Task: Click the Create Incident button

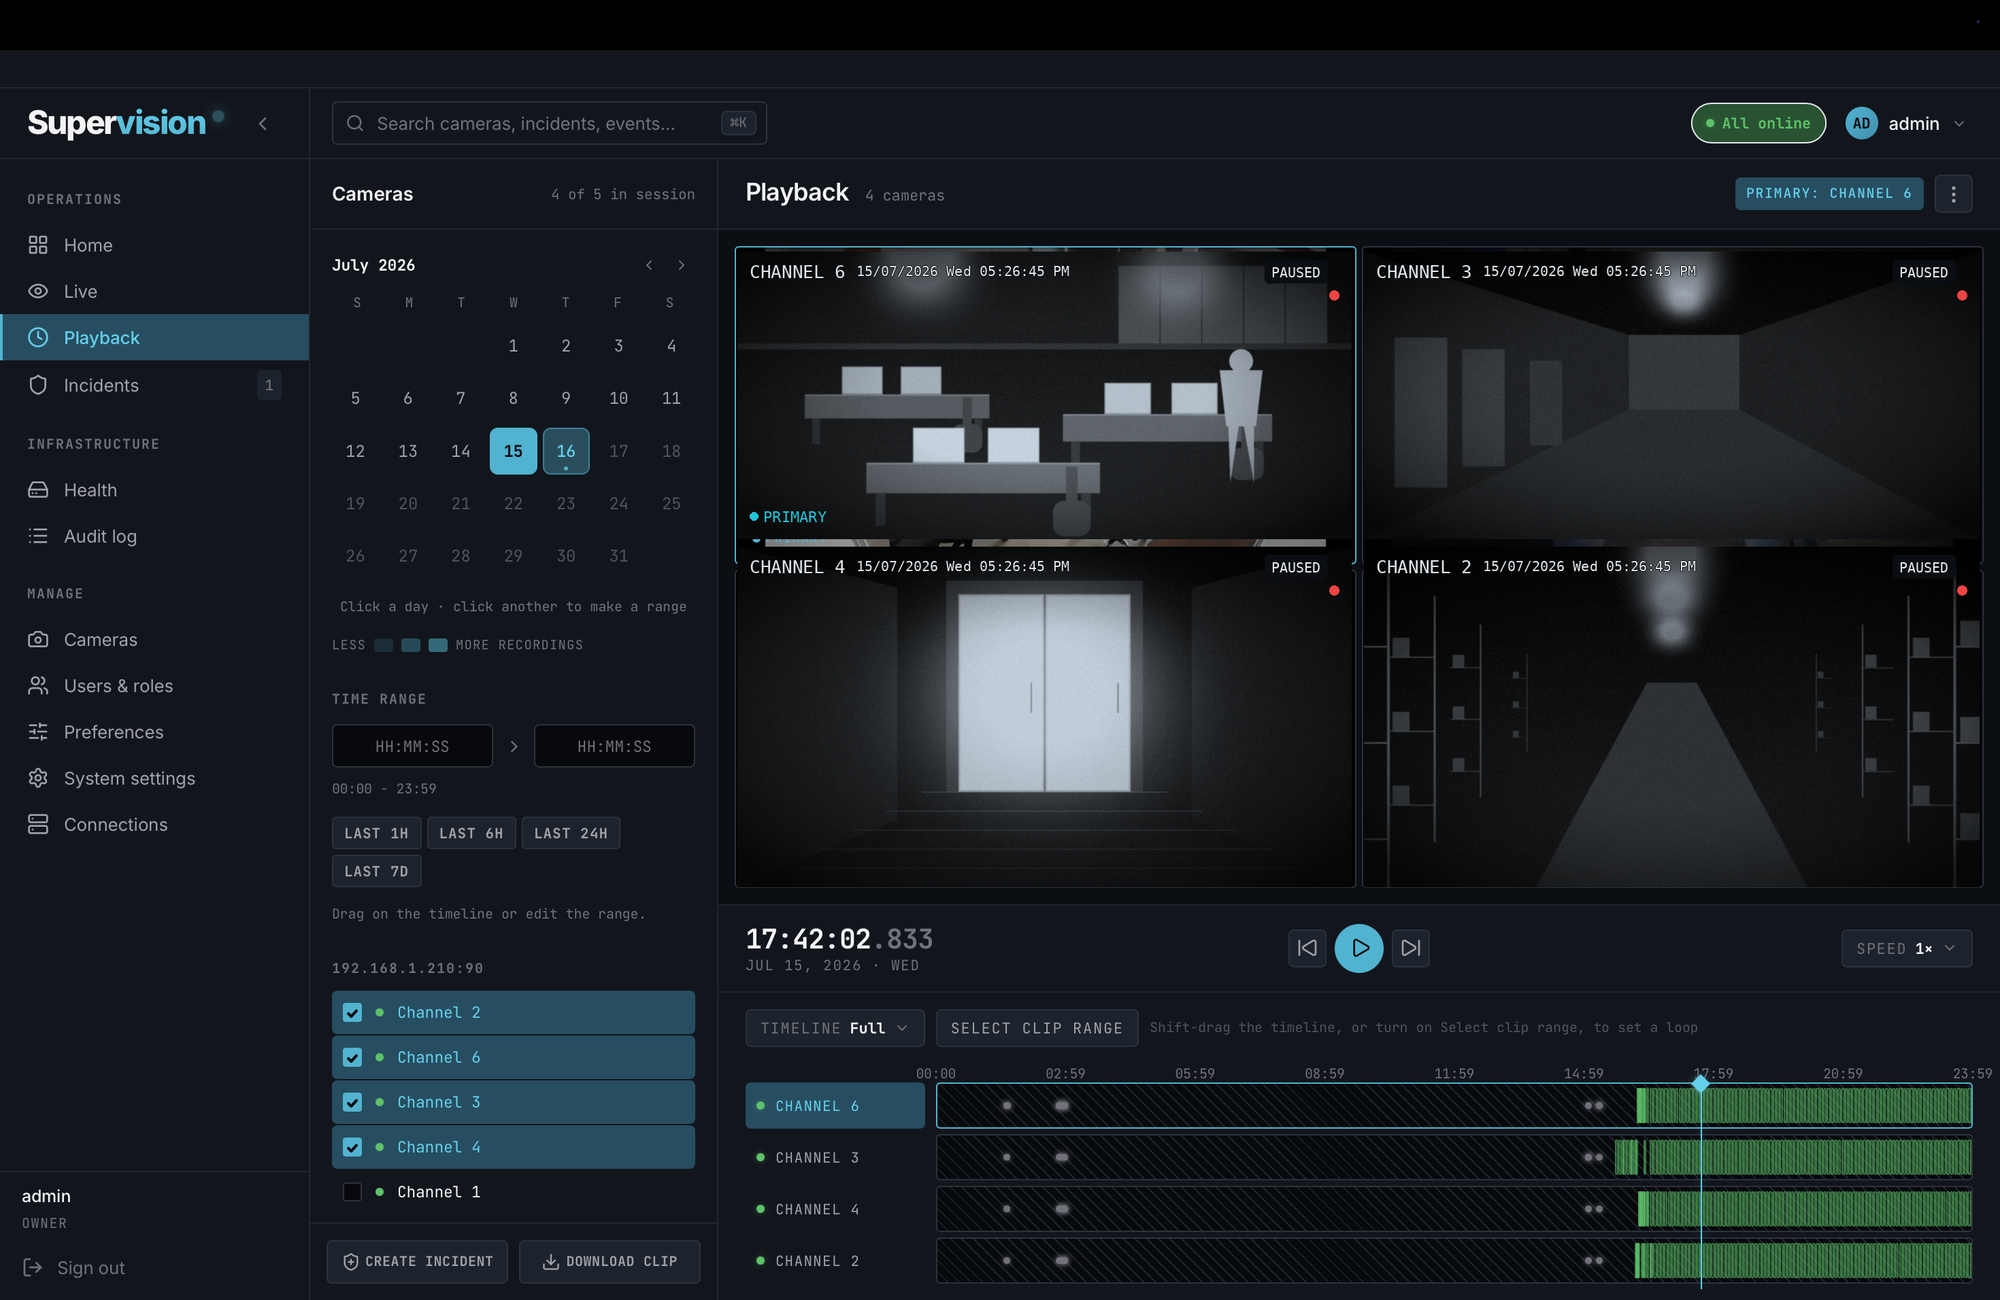Action: [x=417, y=1262]
